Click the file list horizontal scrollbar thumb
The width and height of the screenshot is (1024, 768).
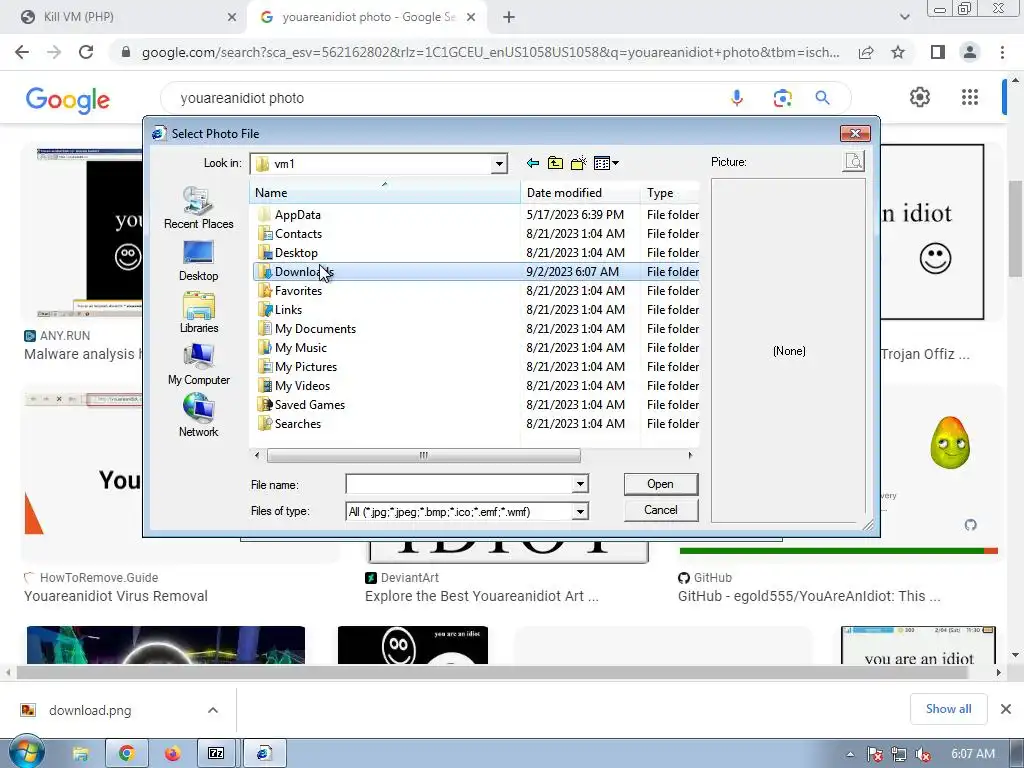point(423,455)
